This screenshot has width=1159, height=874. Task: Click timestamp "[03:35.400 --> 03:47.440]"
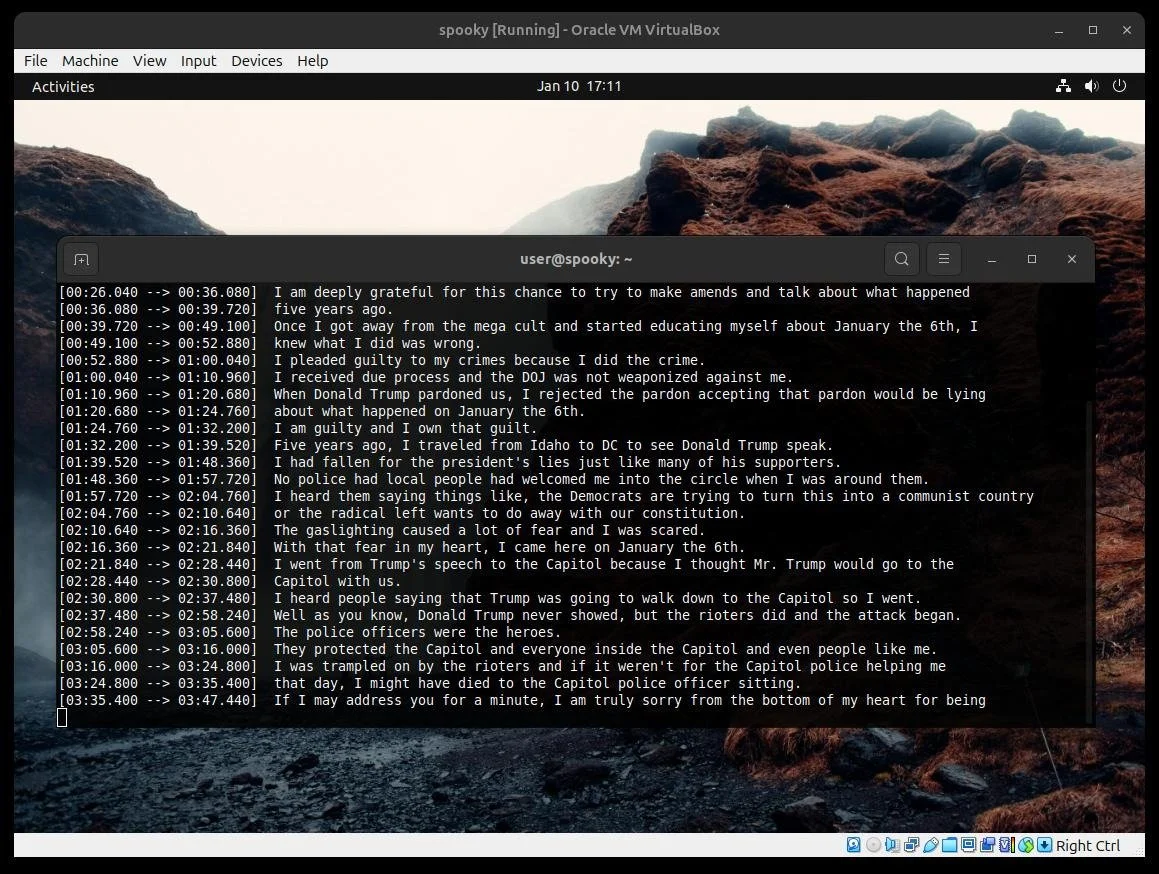157,700
